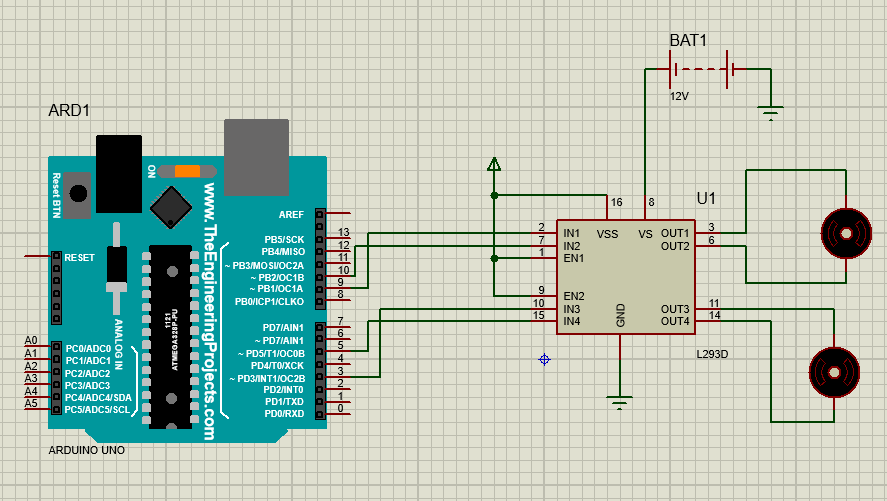Viewport: 887px width, 501px height.
Task: Click the U1 reference label
Action: tap(706, 198)
